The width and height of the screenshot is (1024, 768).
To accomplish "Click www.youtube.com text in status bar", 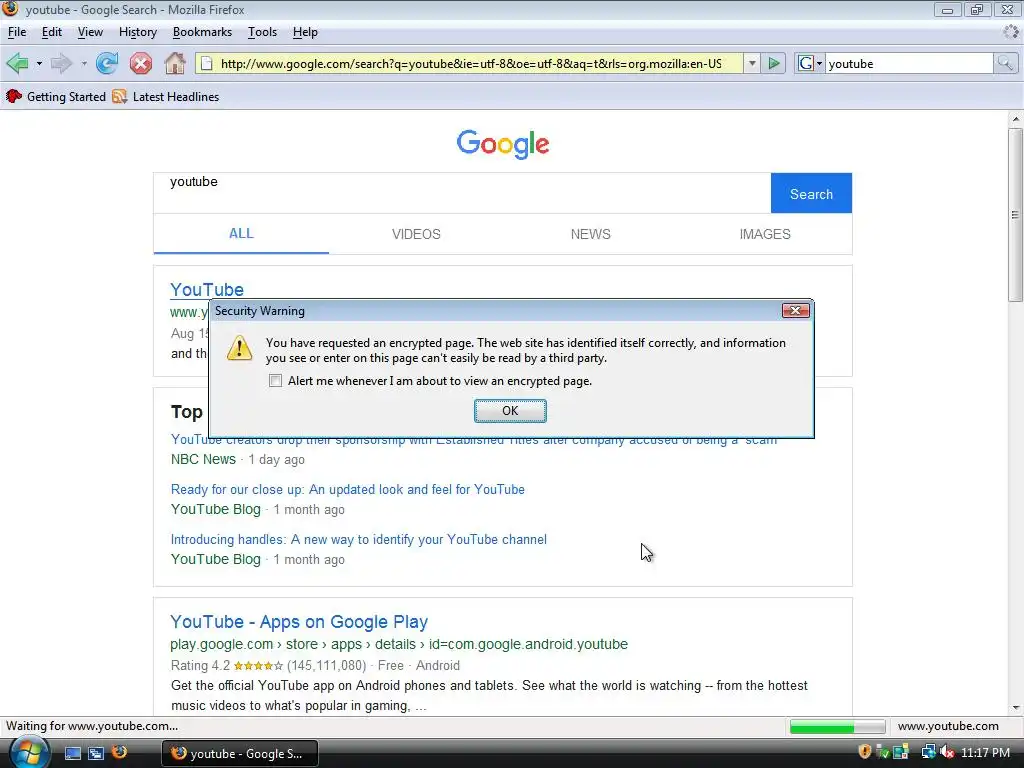I will point(948,726).
